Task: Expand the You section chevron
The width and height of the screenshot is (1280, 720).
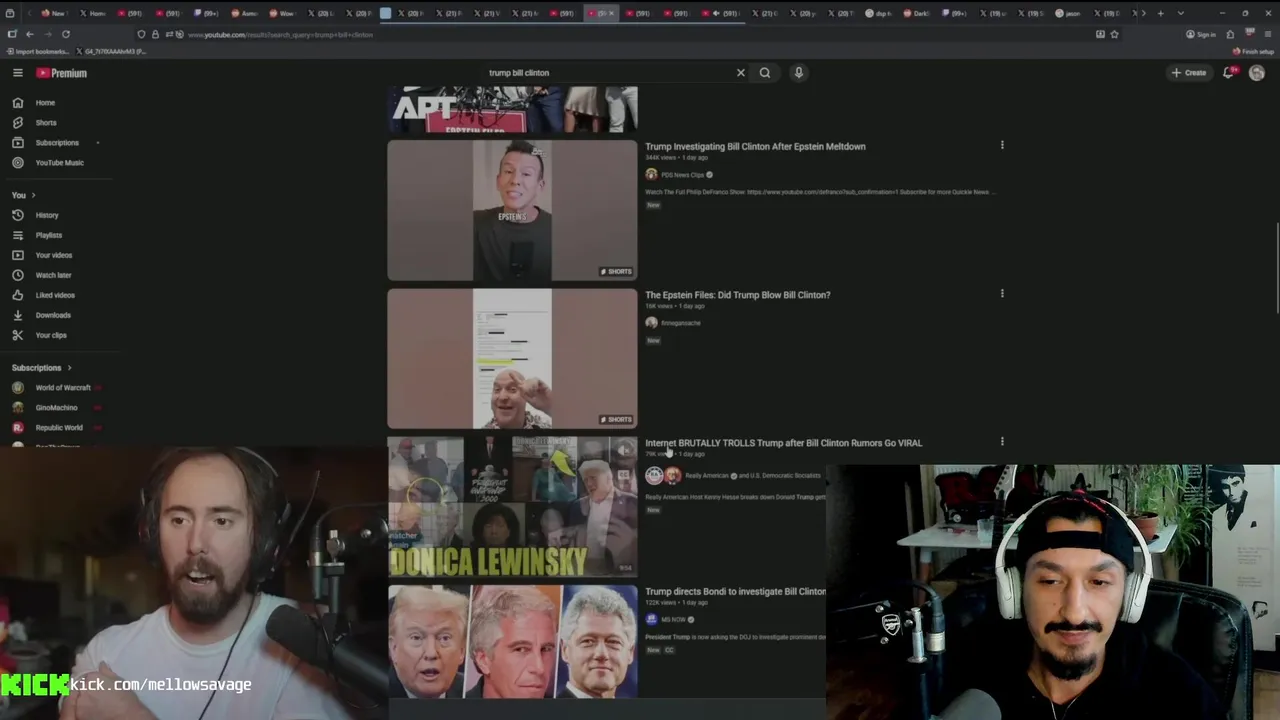Action: point(33,195)
